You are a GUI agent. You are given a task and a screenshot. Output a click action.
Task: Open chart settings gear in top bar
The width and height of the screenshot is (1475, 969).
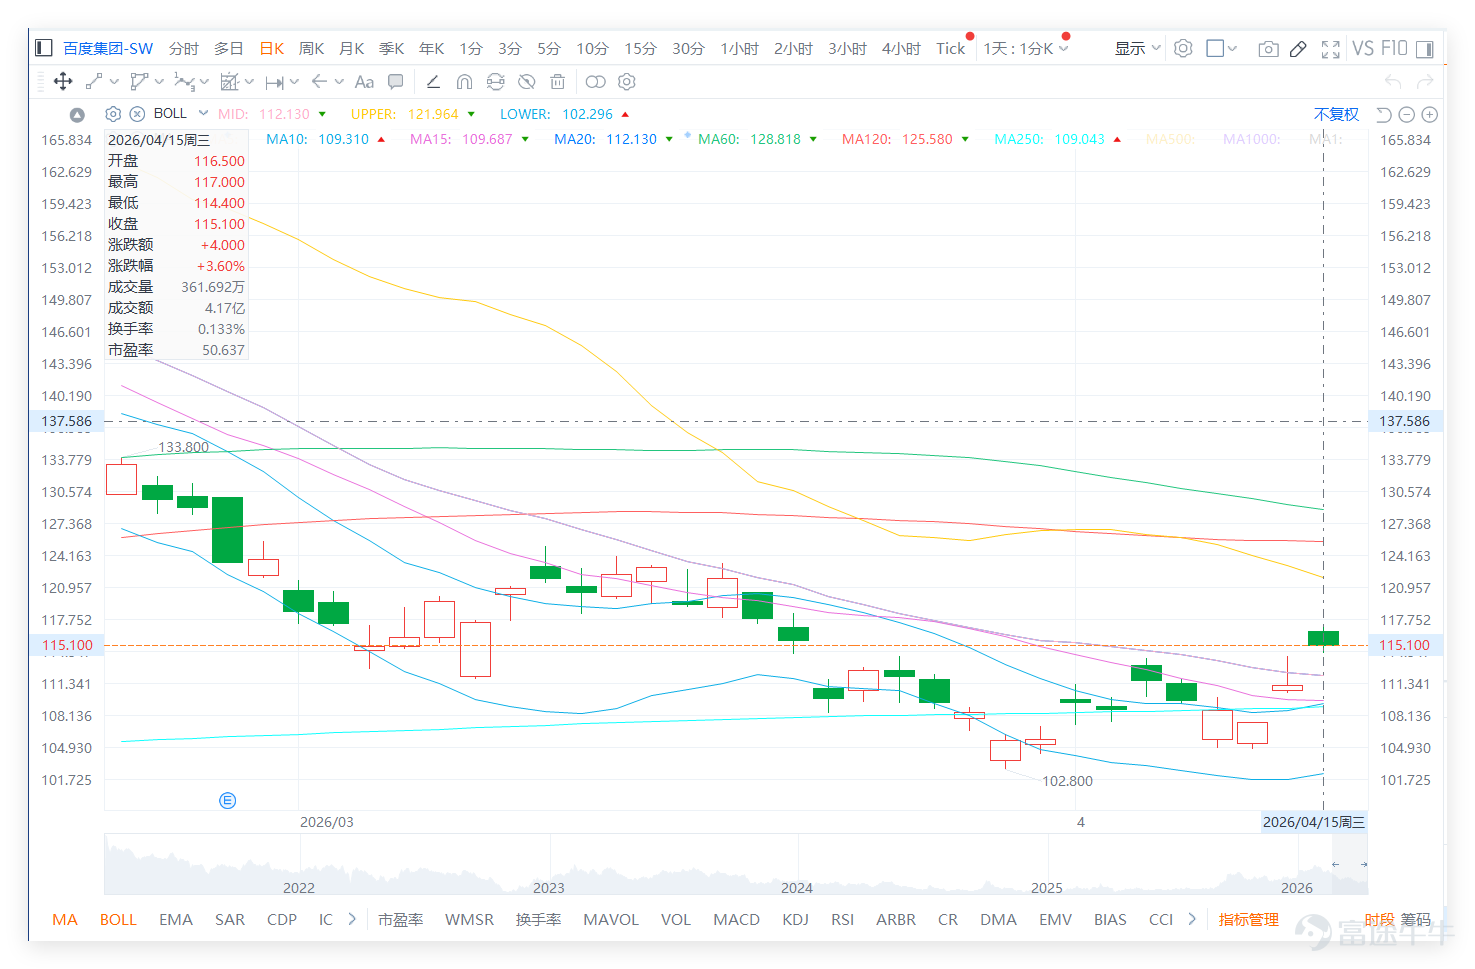(x=1183, y=48)
